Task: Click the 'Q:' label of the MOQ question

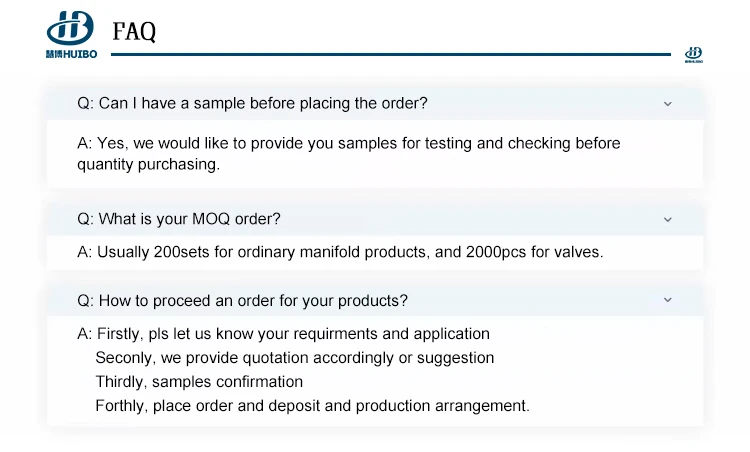Action: click(86, 219)
